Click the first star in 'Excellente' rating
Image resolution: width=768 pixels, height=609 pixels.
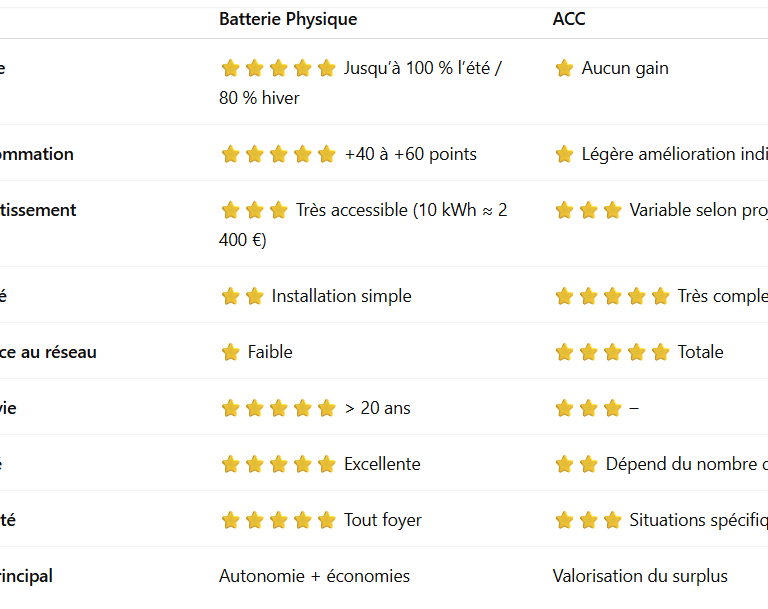click(x=231, y=464)
